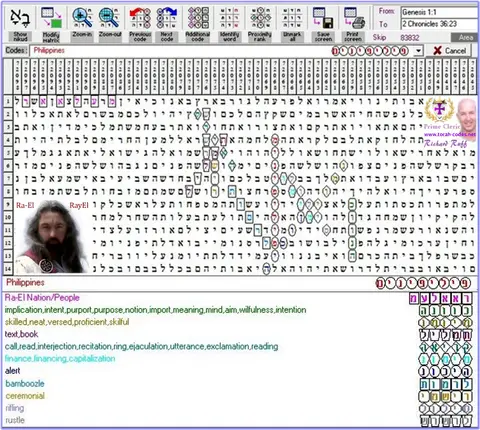480x430 pixels.
Task: Click the Hebrew letters beside Ra-El Nation/People
Action: [x=441, y=298]
